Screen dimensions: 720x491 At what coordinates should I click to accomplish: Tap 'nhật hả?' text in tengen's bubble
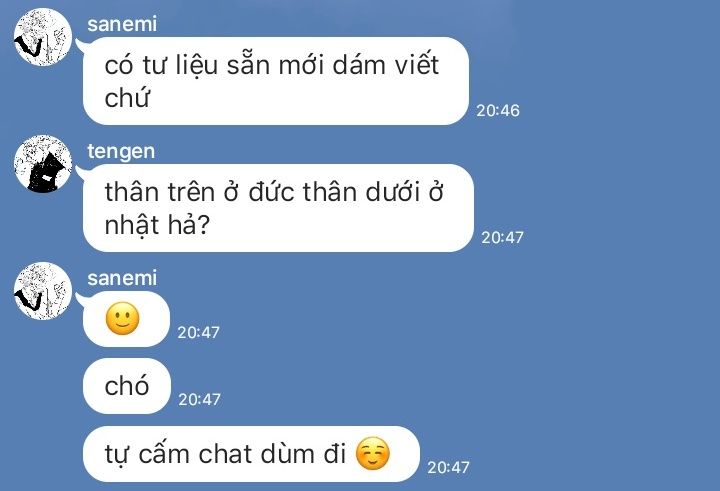tap(157, 225)
